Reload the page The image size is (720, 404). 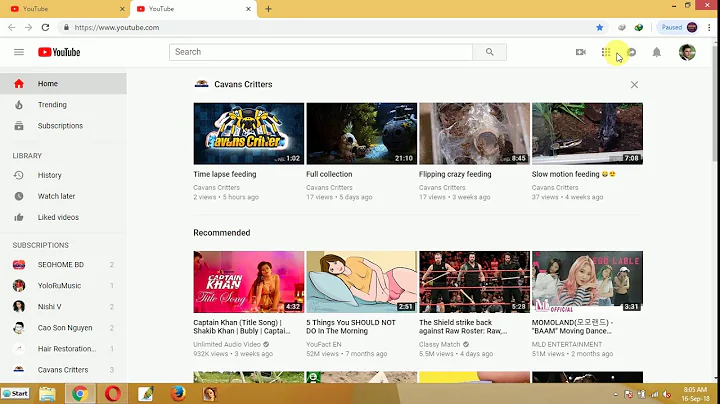[x=45, y=28]
